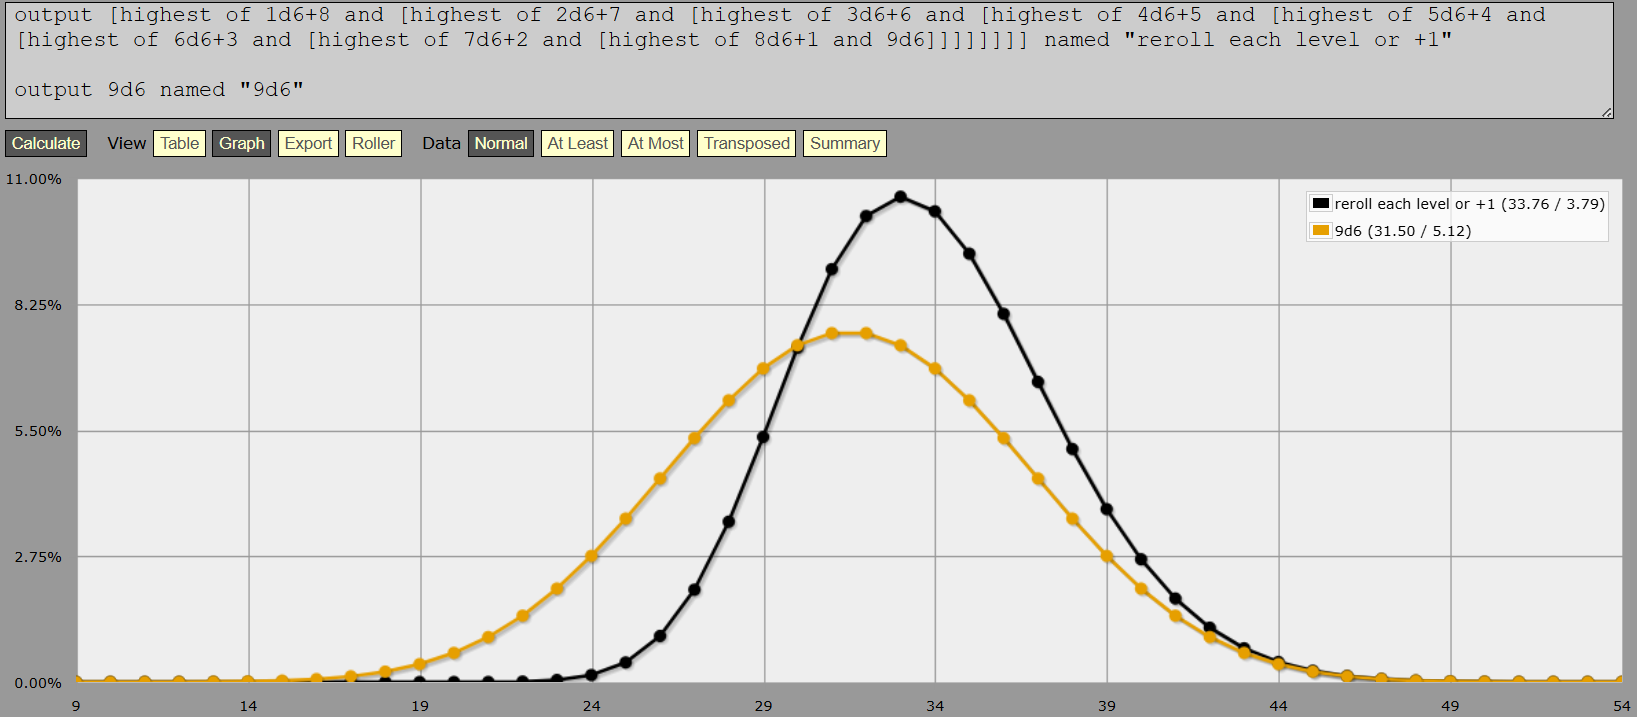1637x717 pixels.
Task: Switch to Table view
Action: [180, 144]
